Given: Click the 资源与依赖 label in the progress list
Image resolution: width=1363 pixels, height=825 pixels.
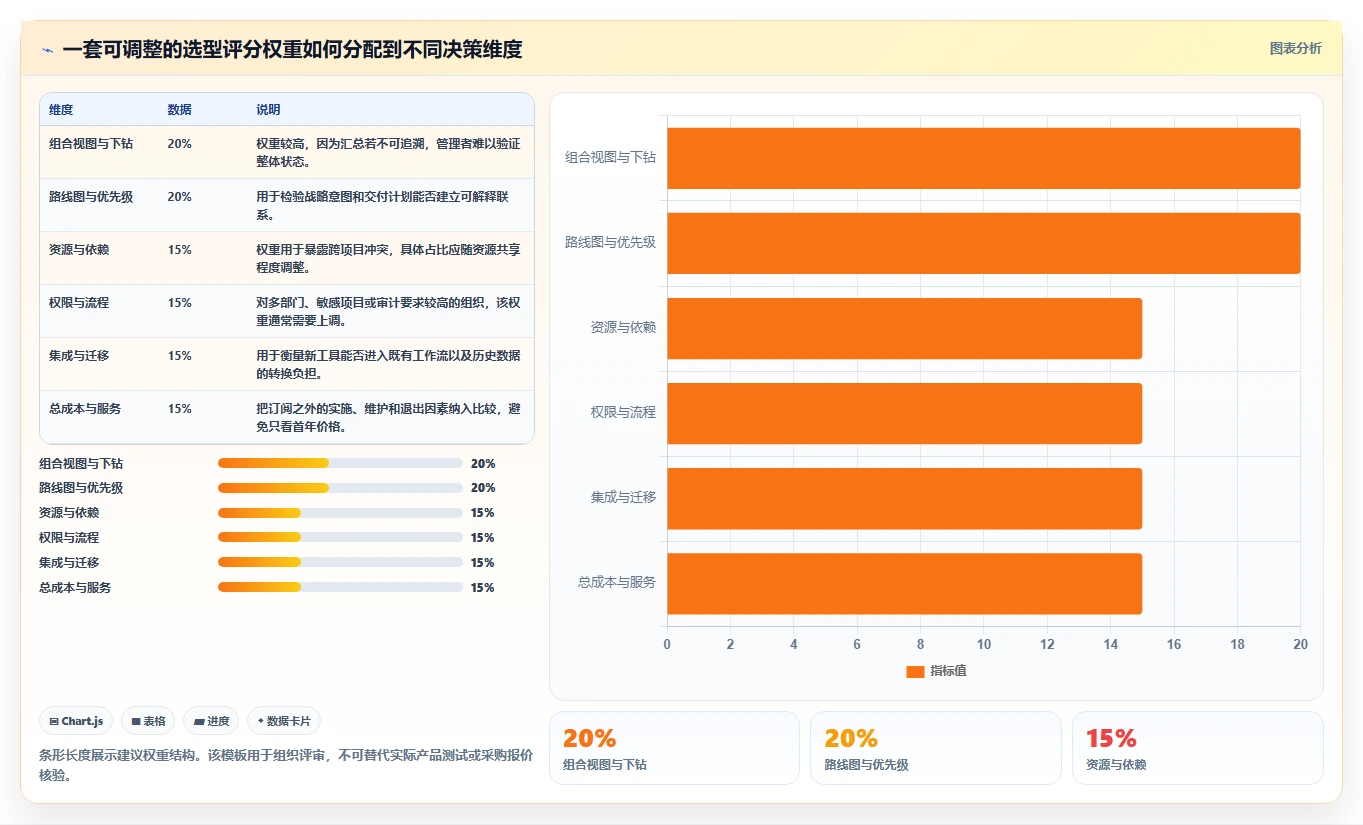Looking at the screenshot, I should click(69, 513).
